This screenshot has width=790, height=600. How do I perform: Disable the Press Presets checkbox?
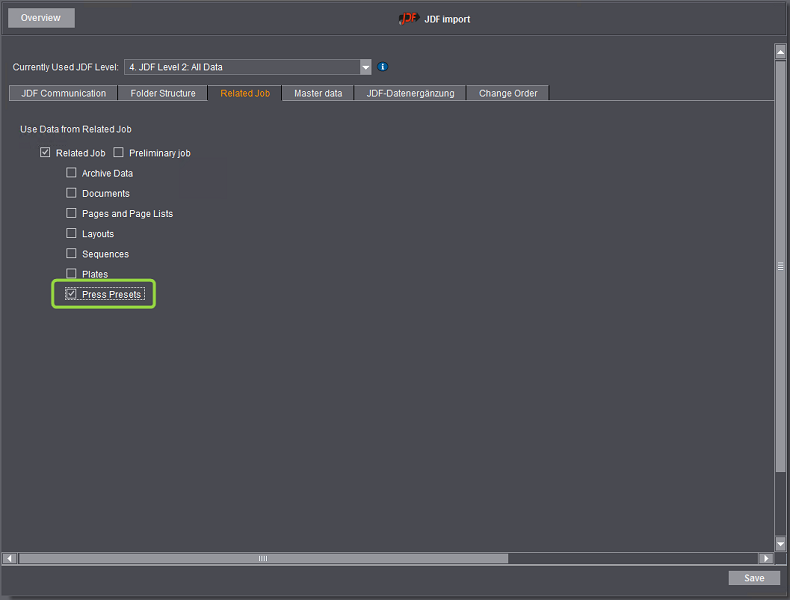71,294
